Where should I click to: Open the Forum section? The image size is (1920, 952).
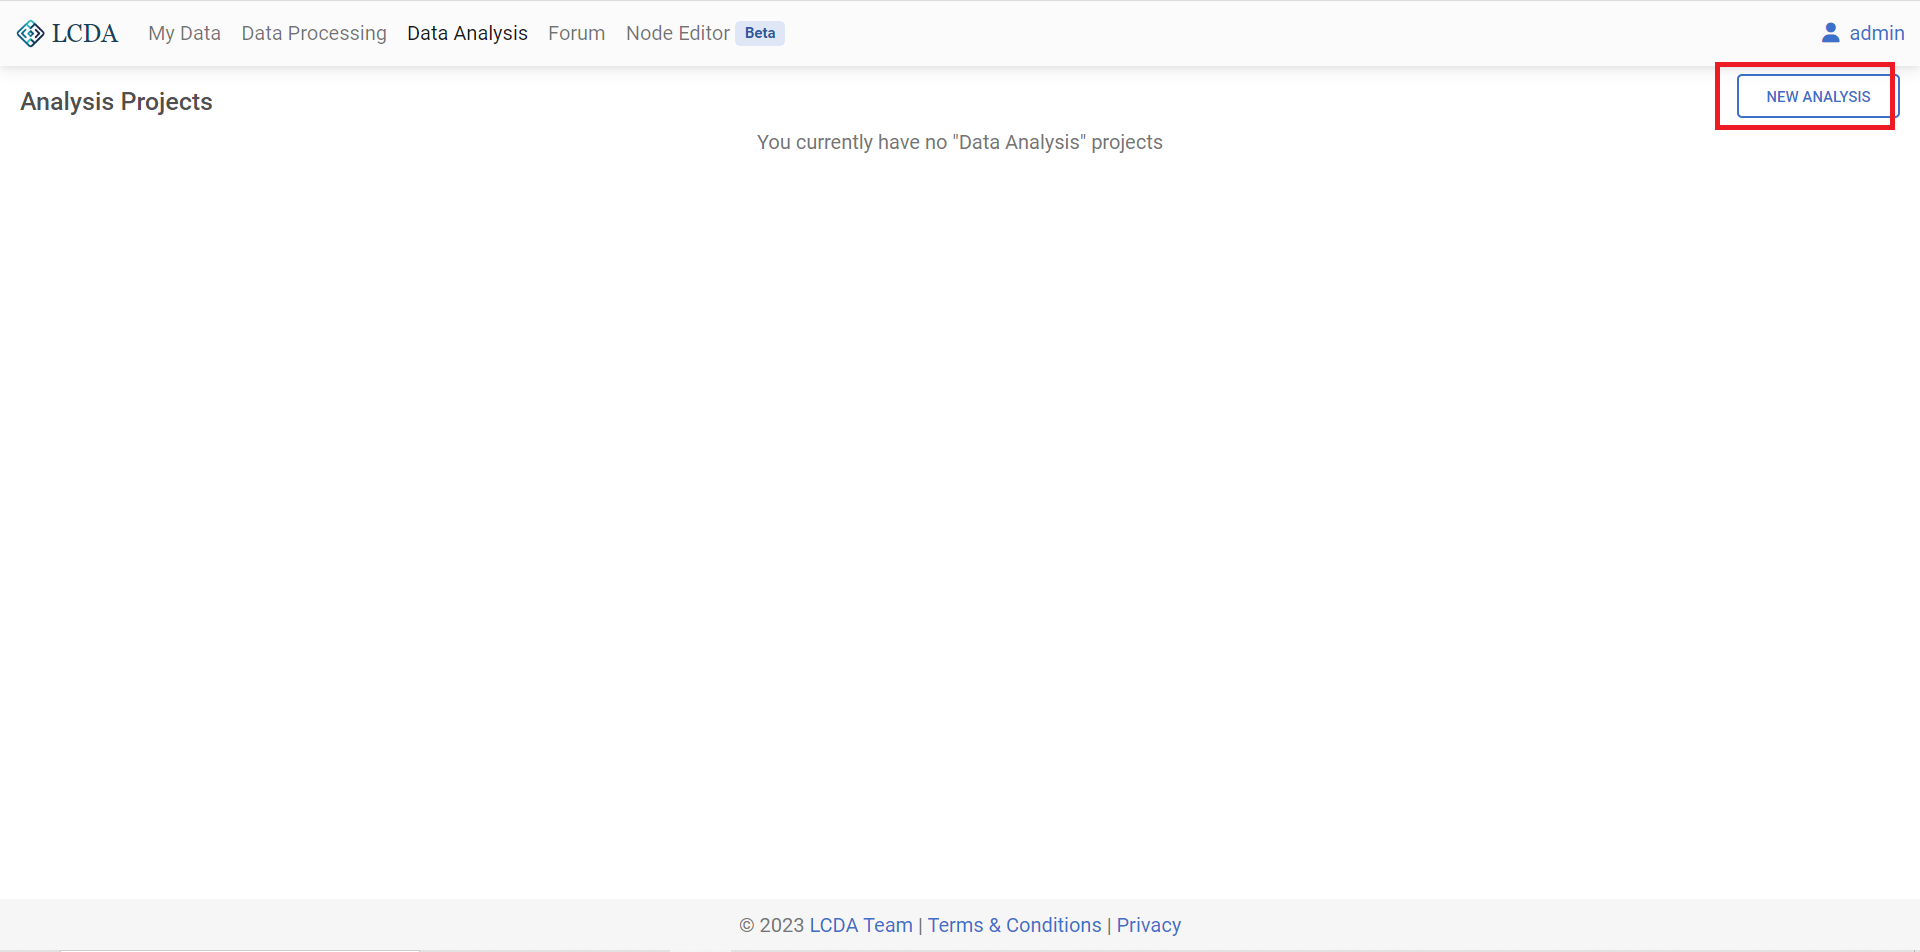pyautogui.click(x=576, y=33)
